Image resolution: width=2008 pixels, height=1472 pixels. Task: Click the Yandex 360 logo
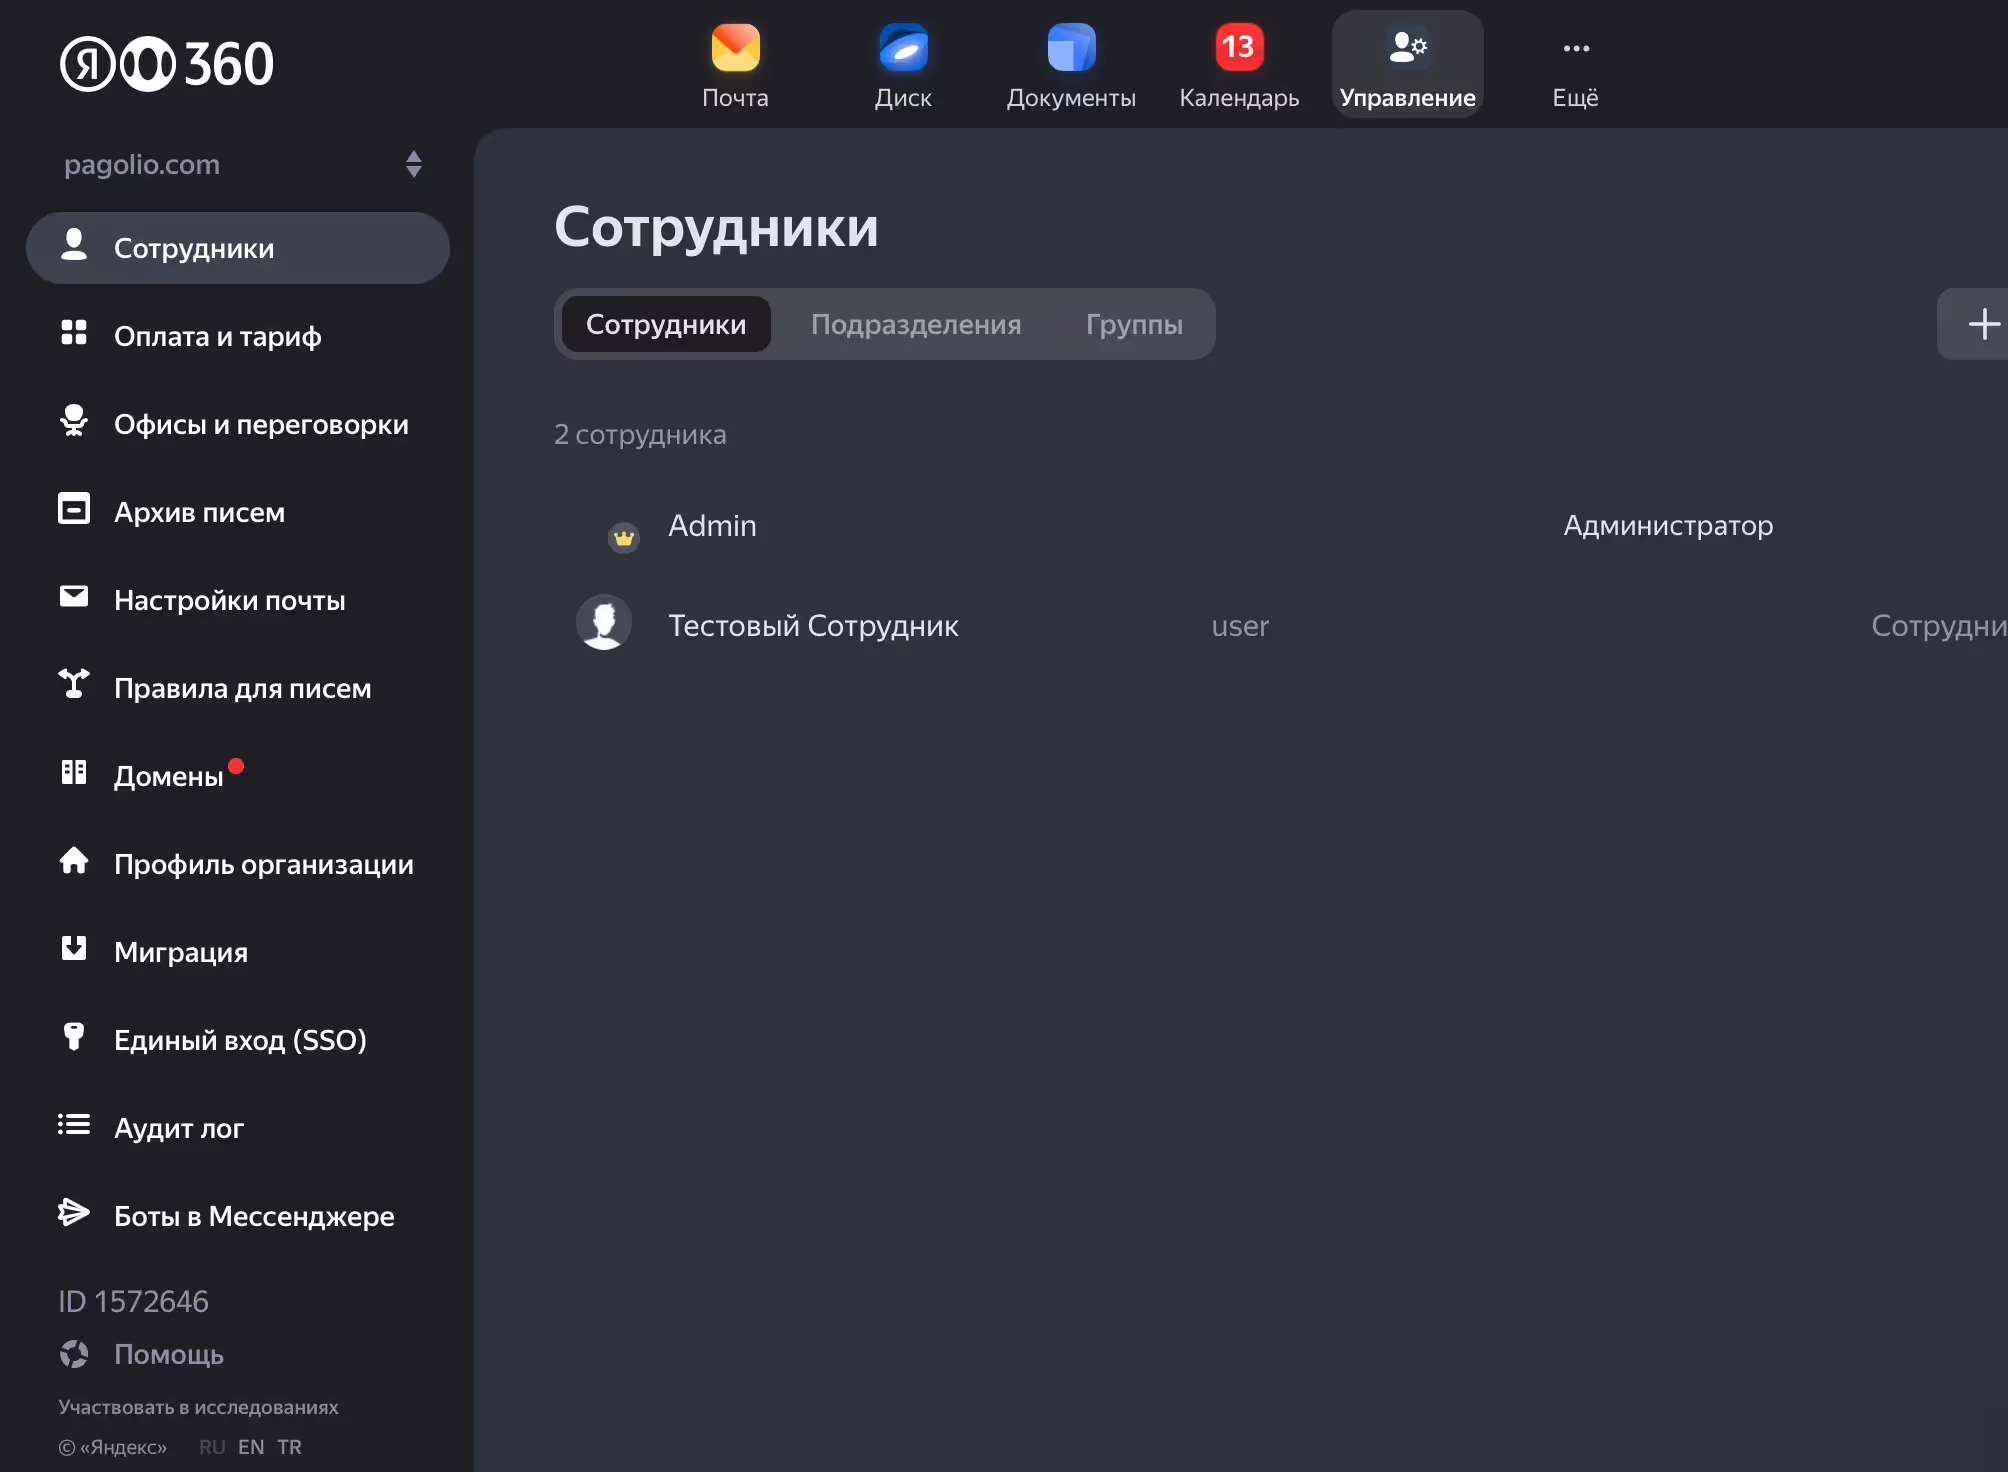[167, 64]
